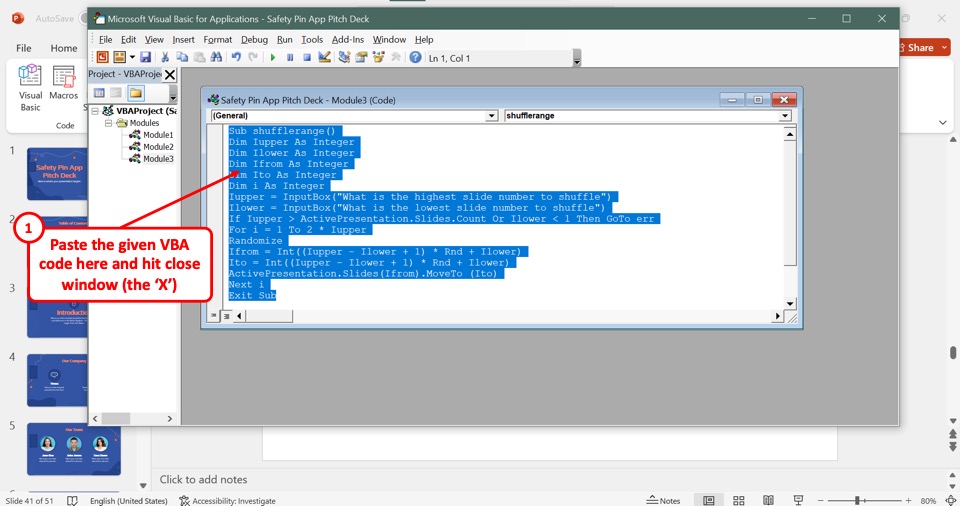Click the Paste icon in VBA toolbar

pos(200,58)
